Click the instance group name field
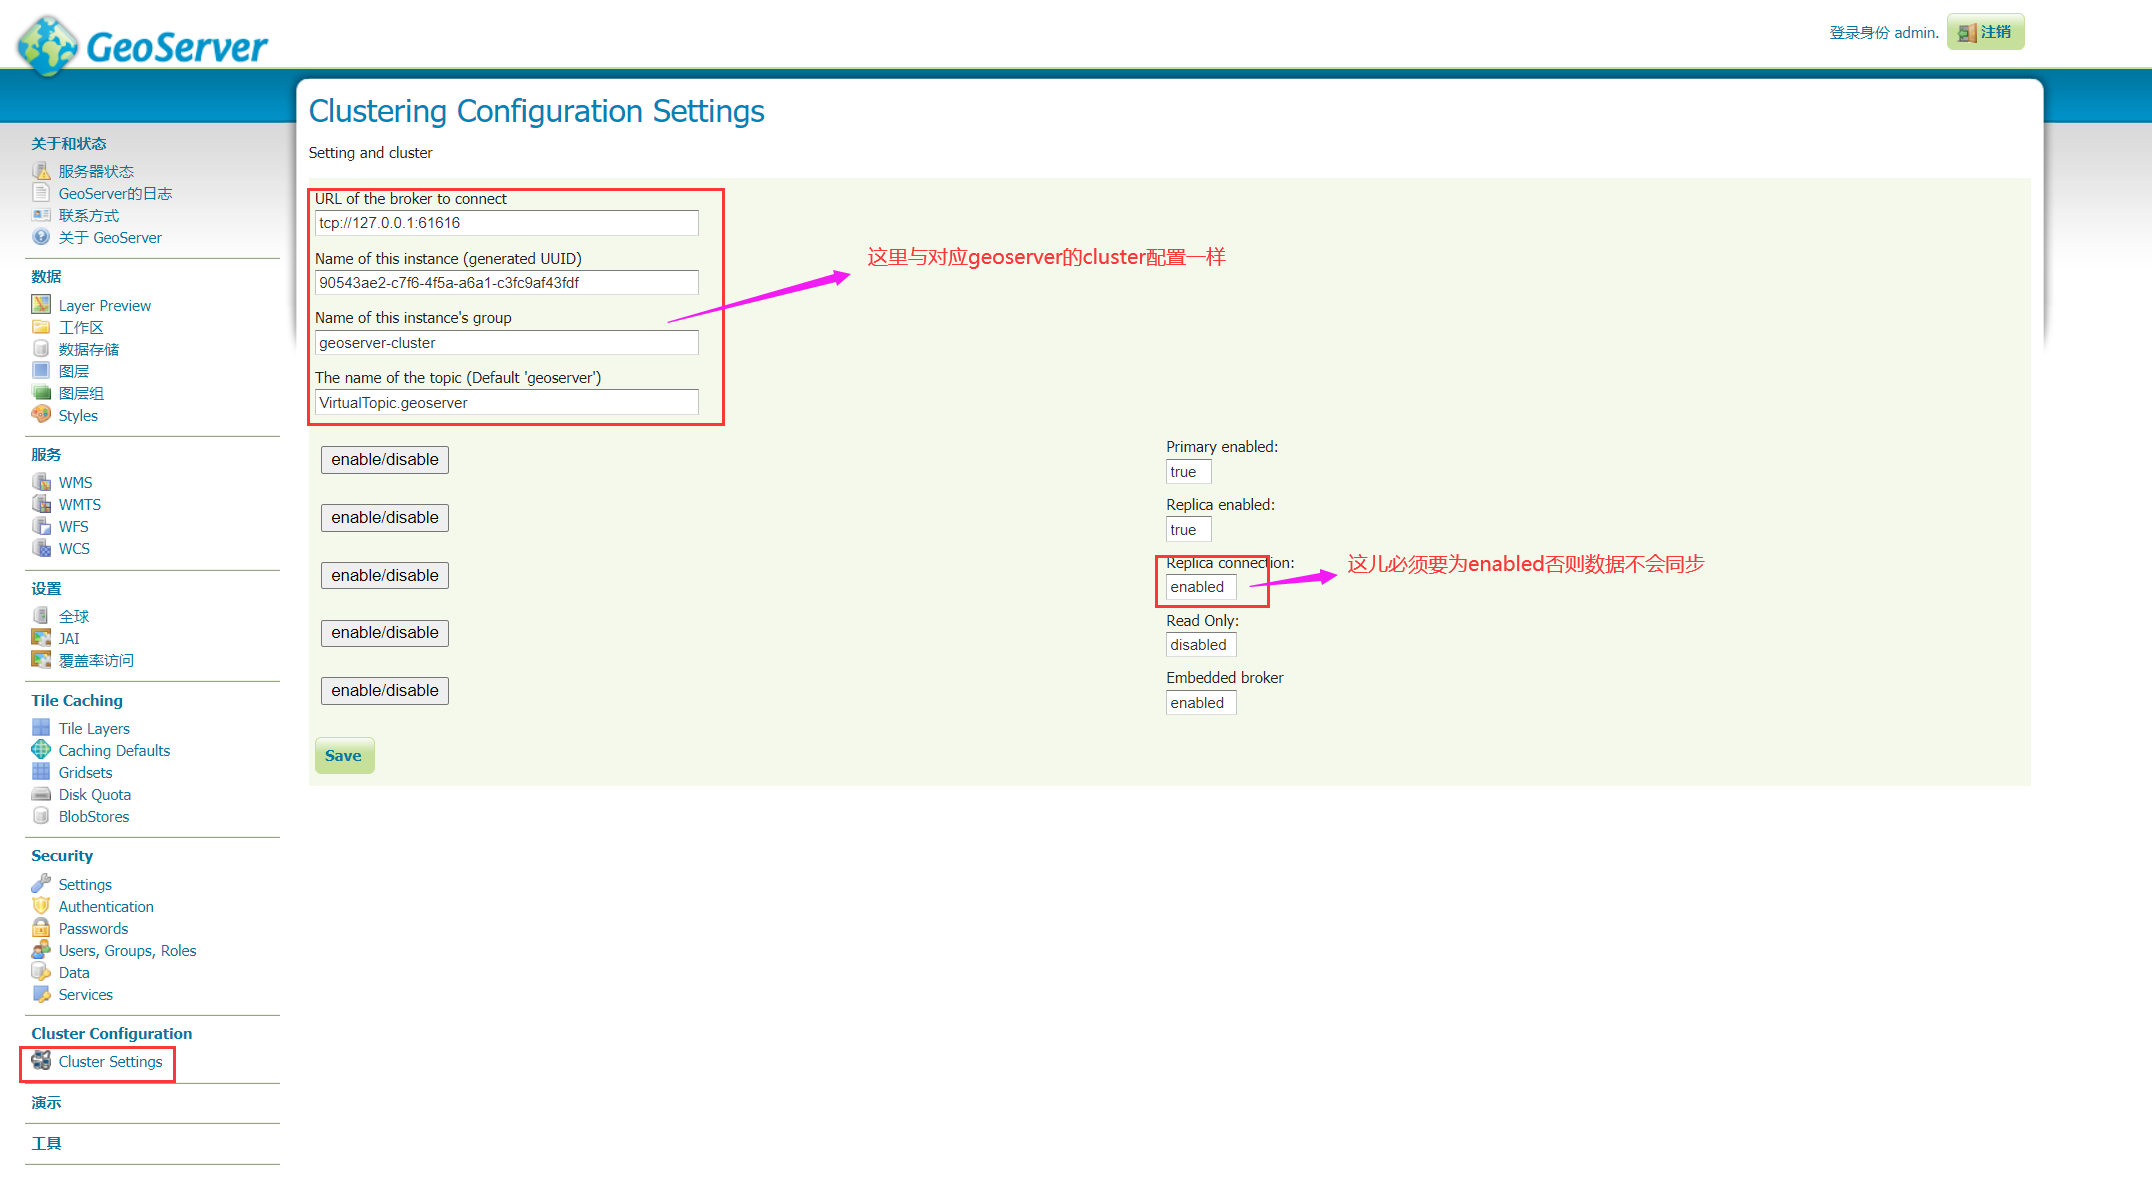 507,343
